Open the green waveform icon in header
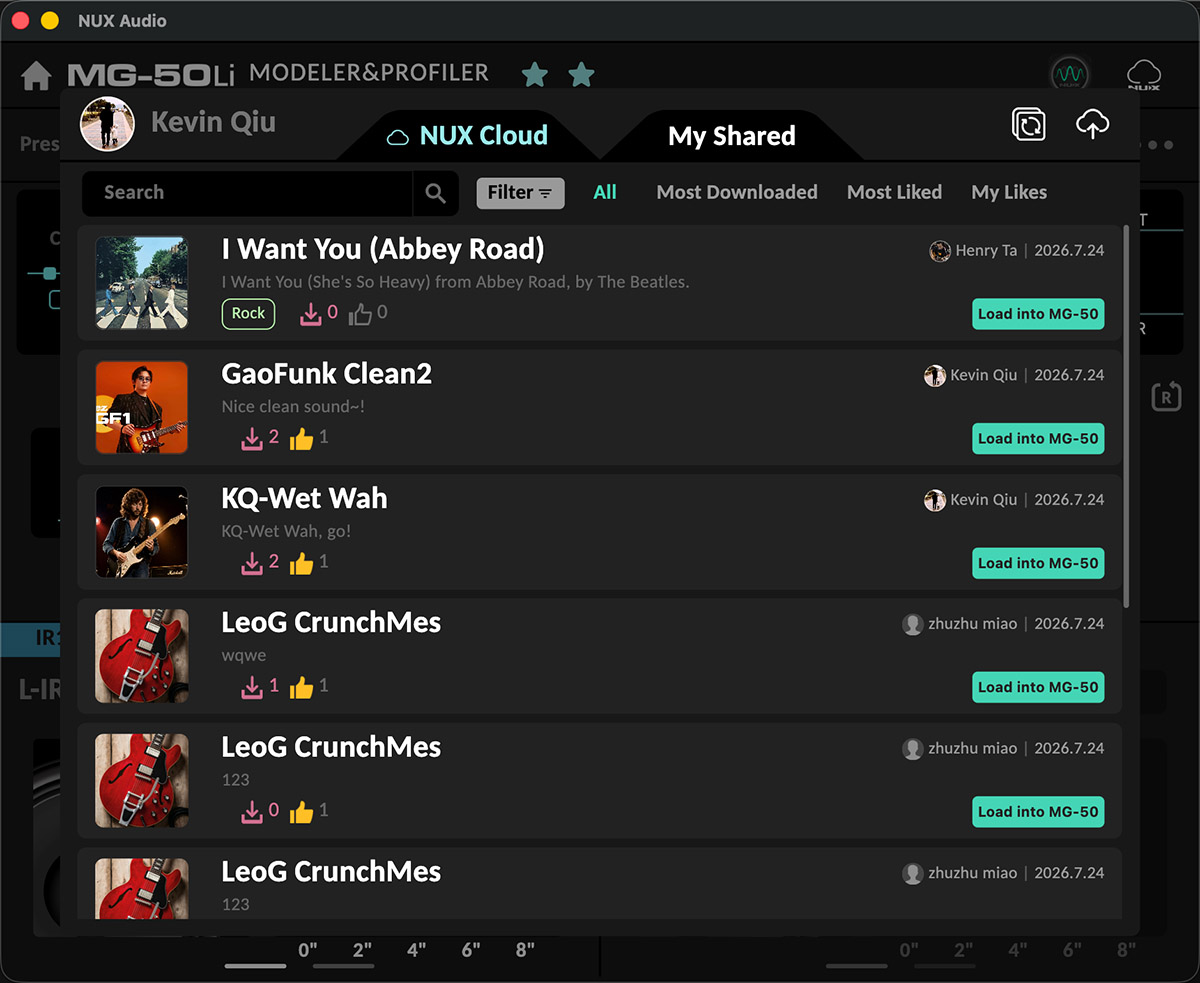Image resolution: width=1200 pixels, height=983 pixels. point(1070,75)
